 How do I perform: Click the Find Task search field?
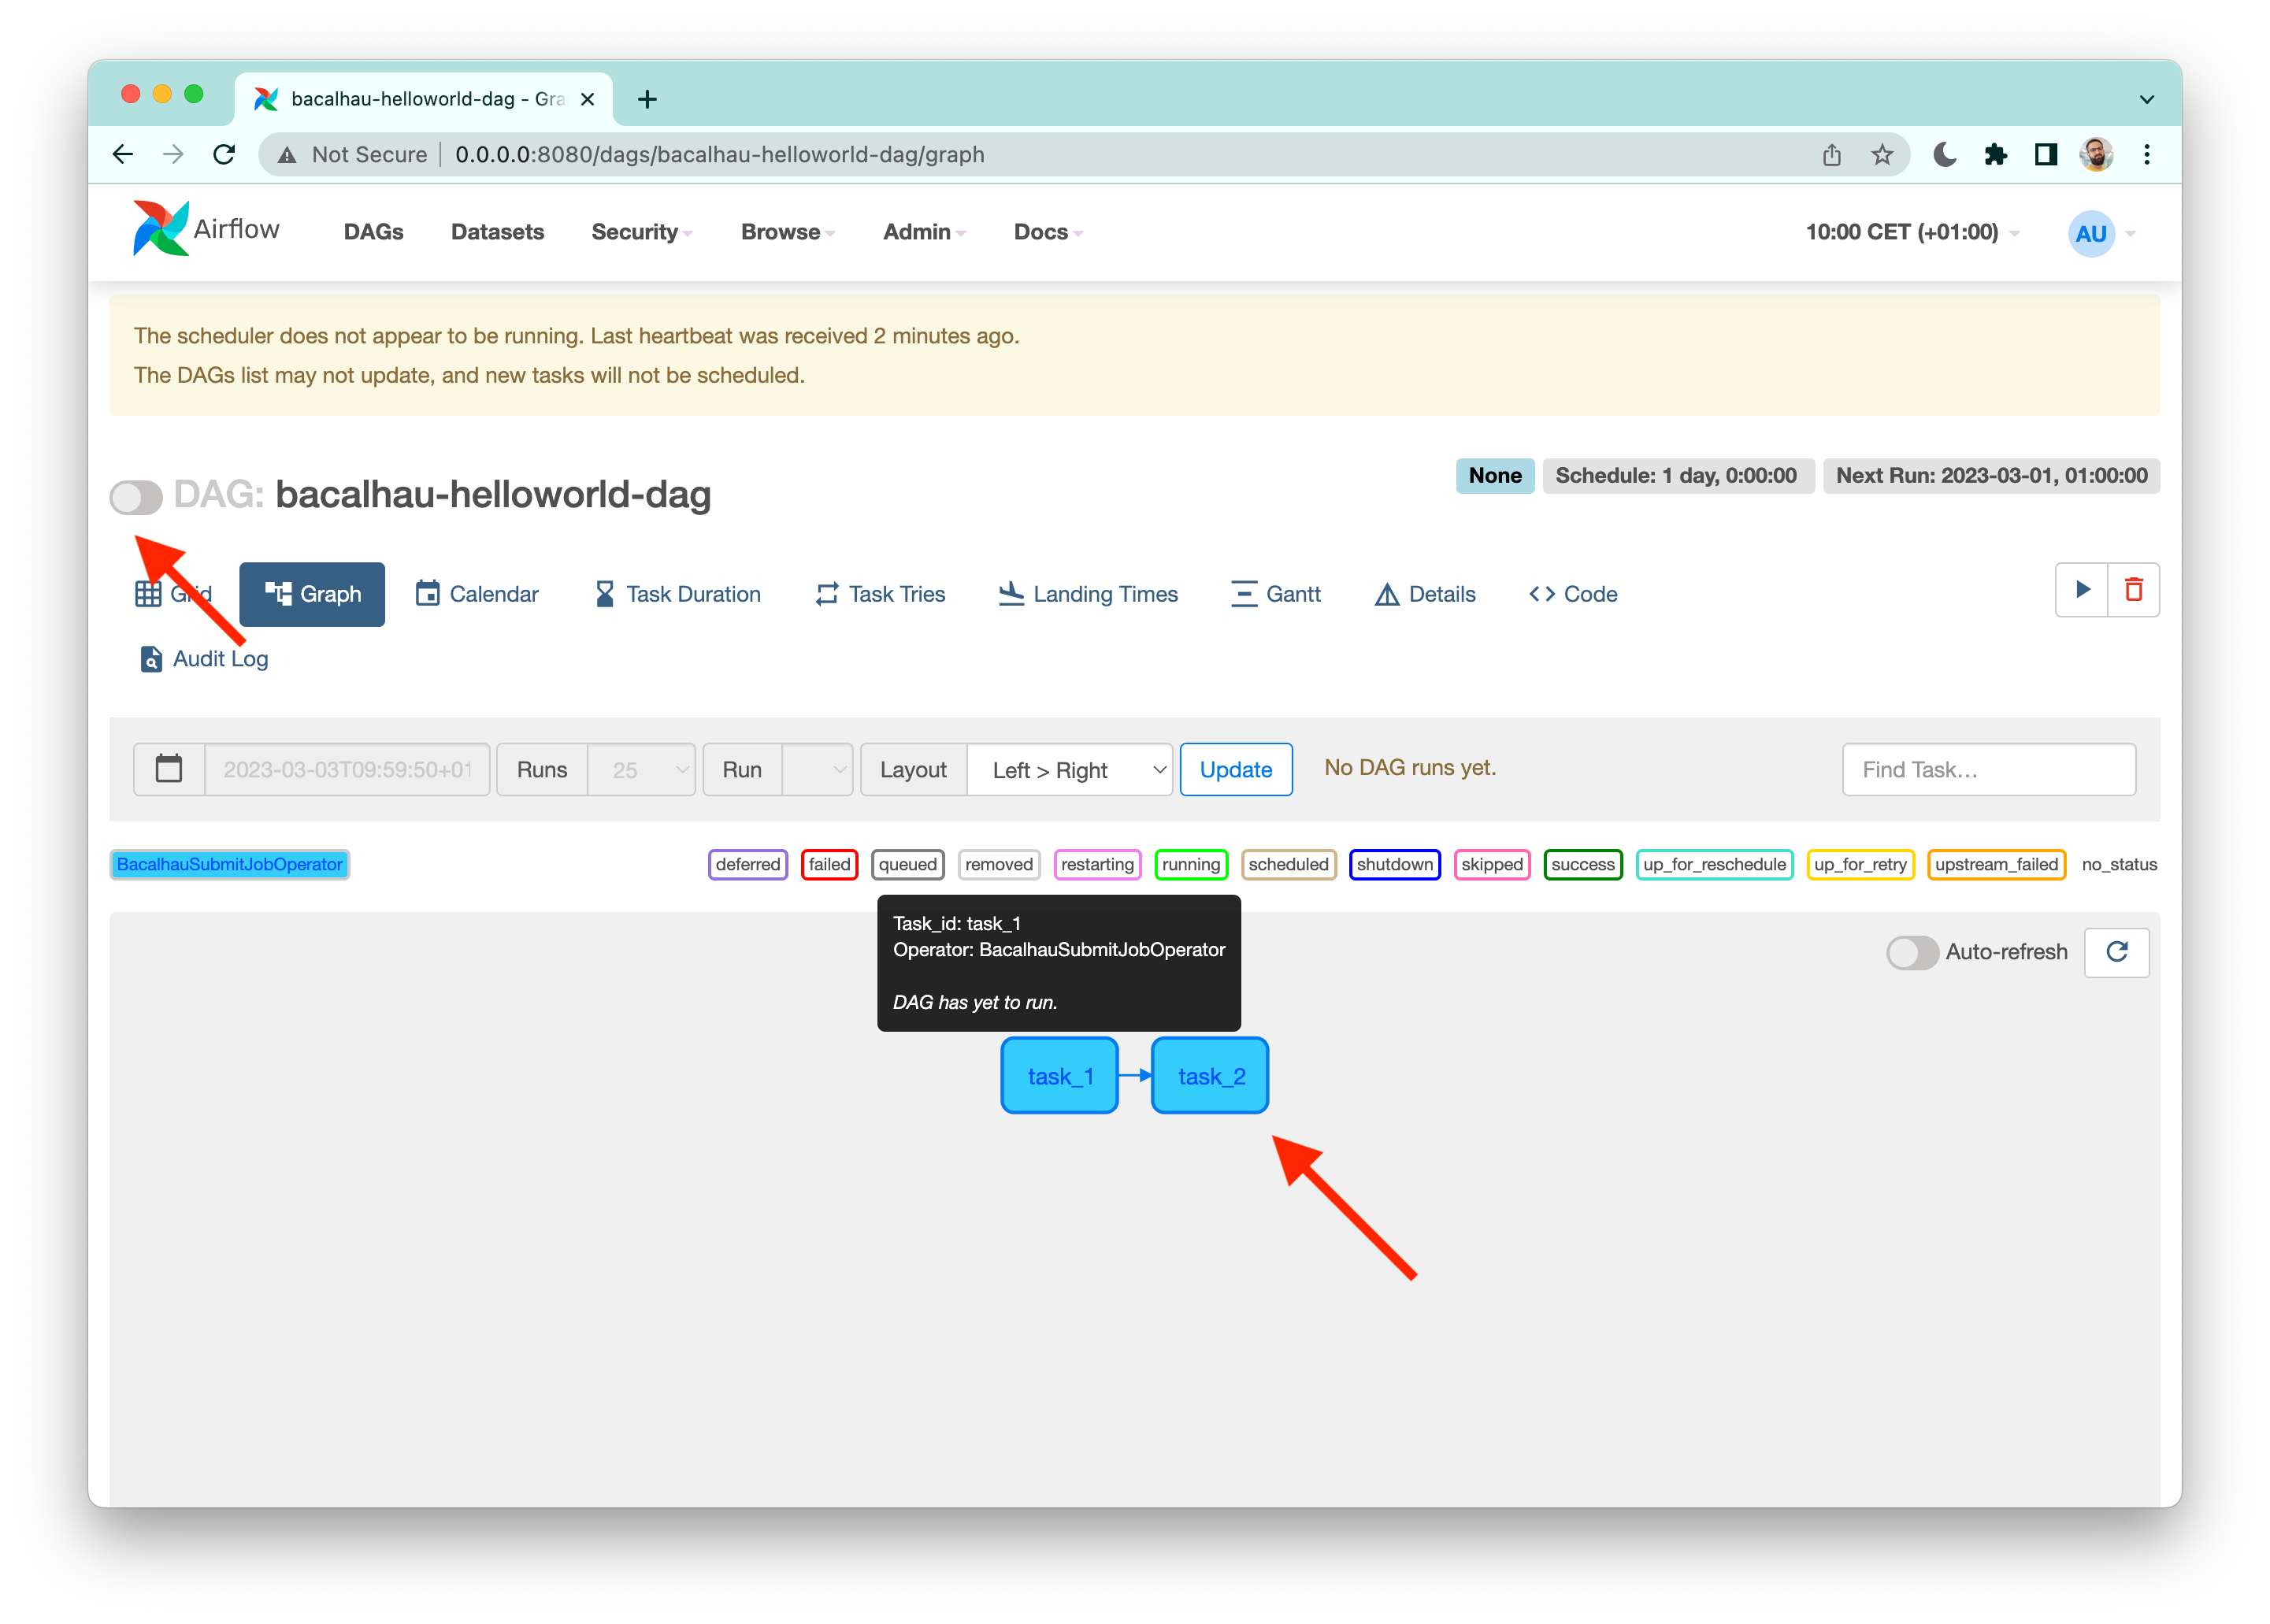1988,769
